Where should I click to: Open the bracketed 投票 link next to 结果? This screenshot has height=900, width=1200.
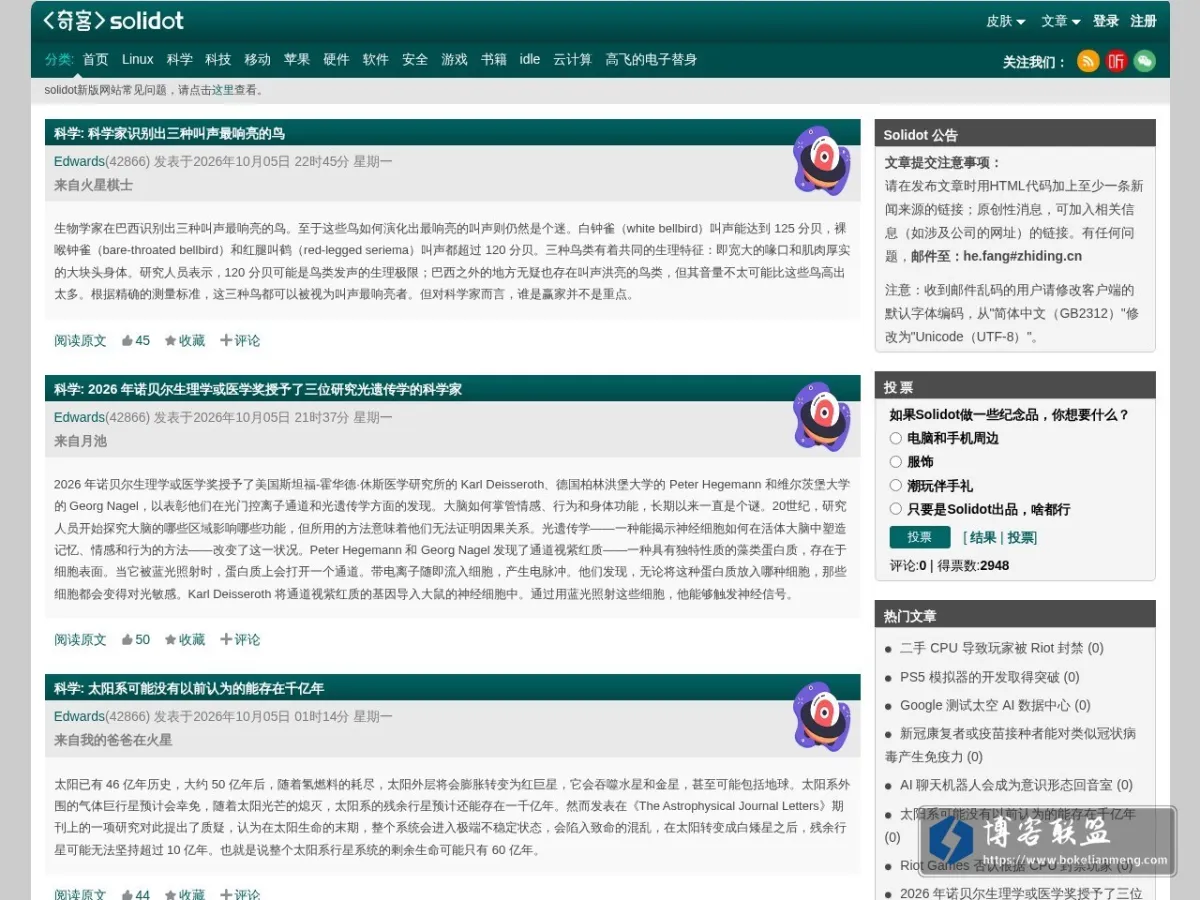click(1020, 538)
